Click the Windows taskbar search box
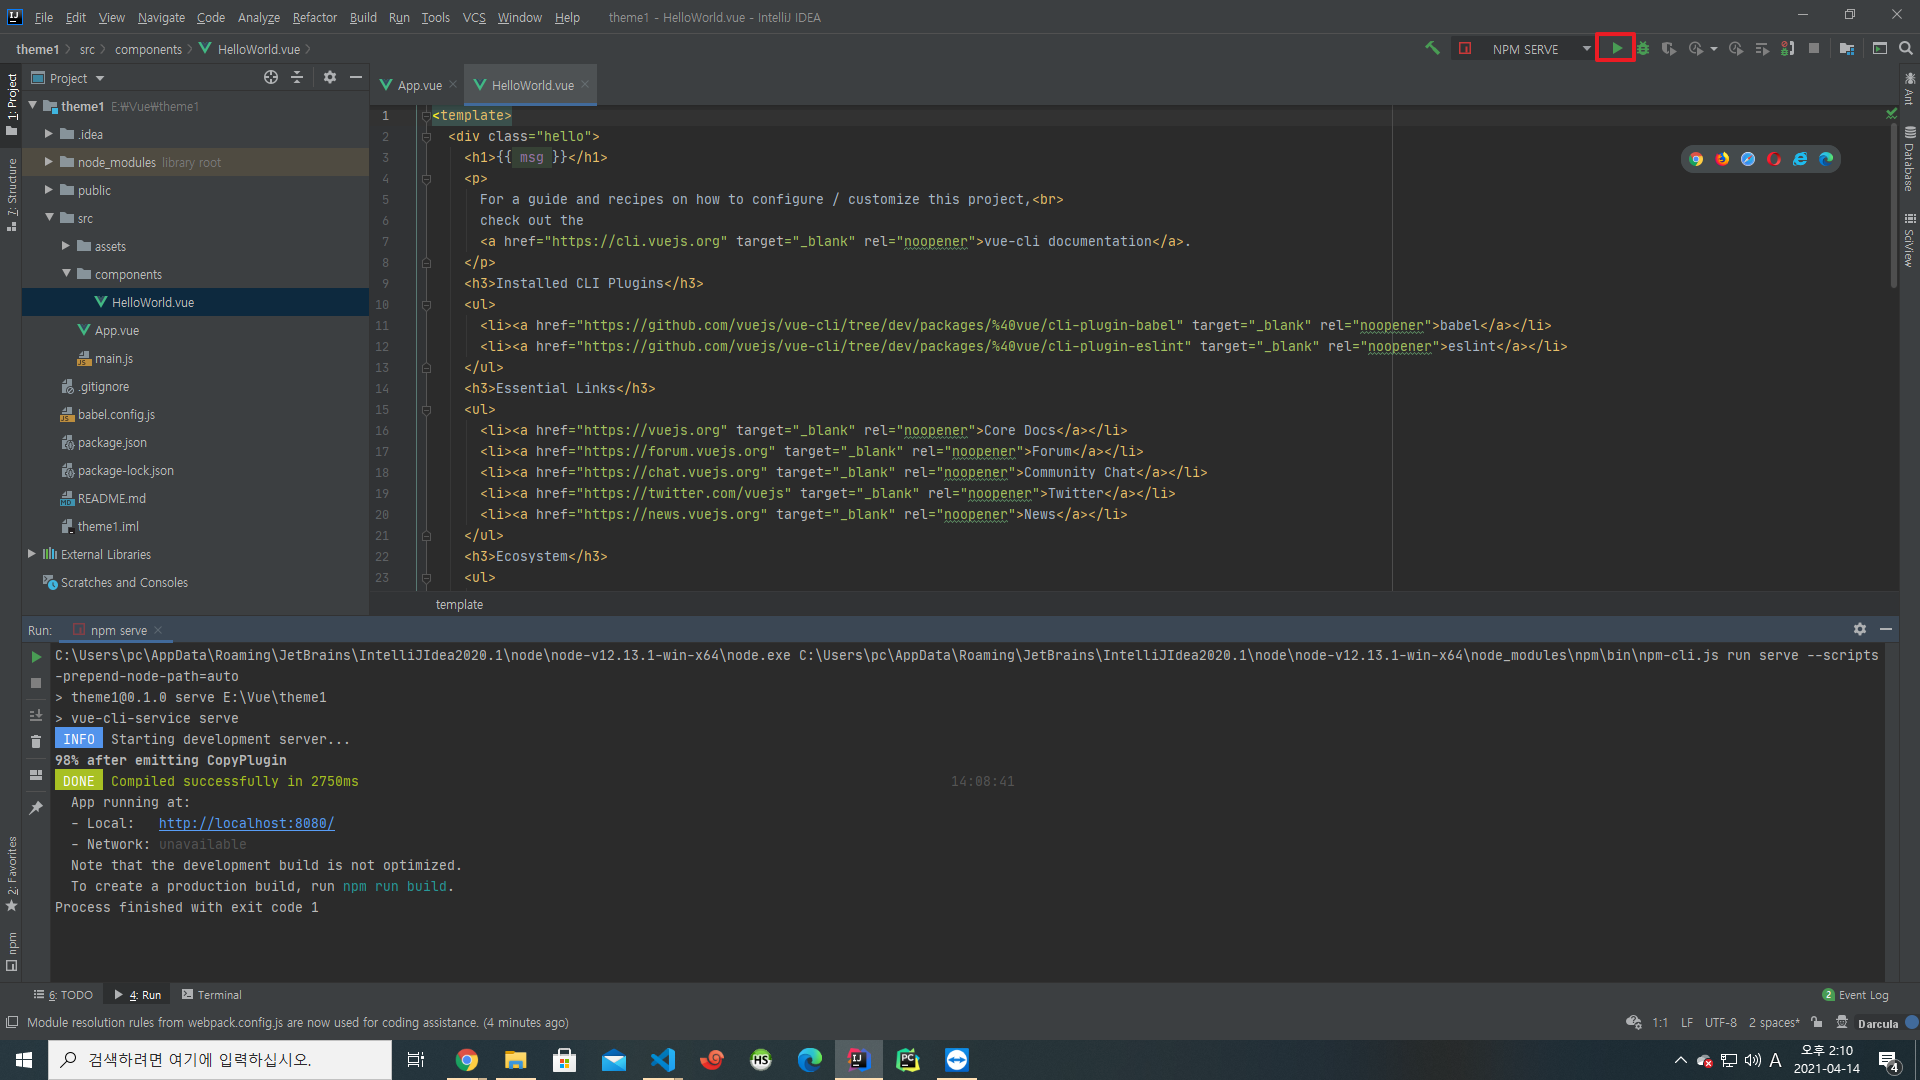The width and height of the screenshot is (1920, 1080). 220,1060
